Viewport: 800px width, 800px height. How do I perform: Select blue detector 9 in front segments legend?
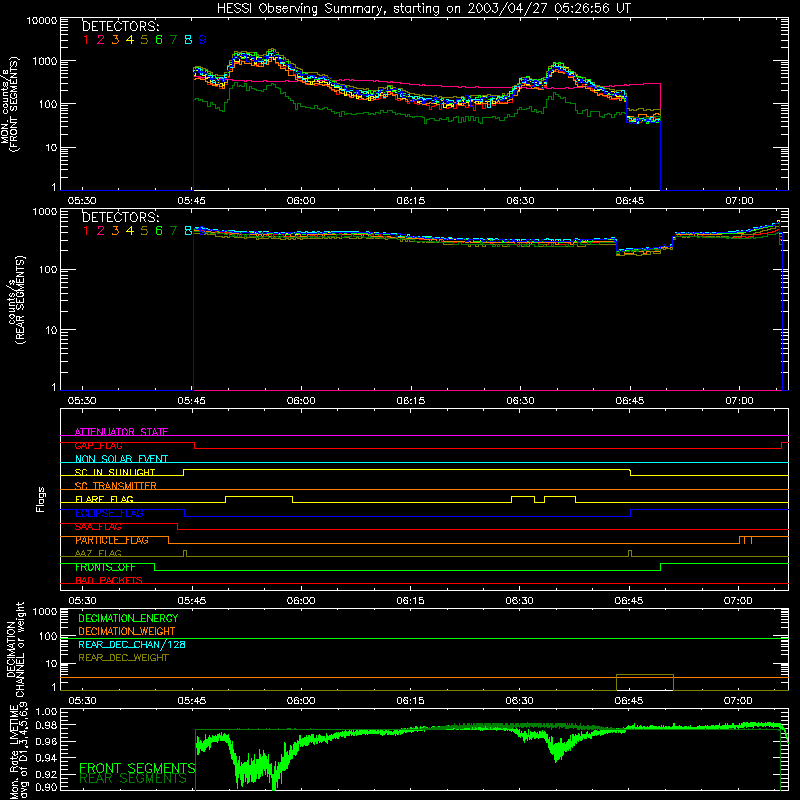203,40
